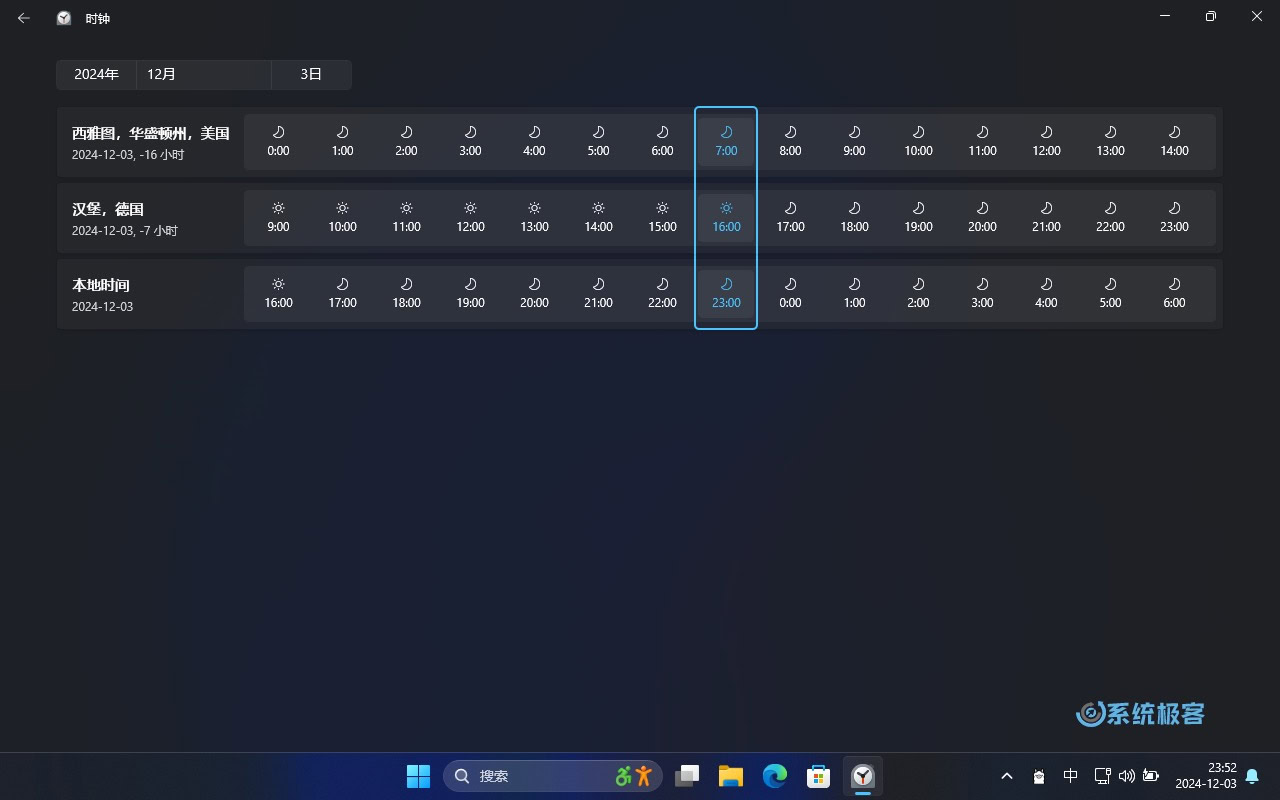Click moon icon above Hamburg 21:00
This screenshot has height=800, width=1280.
pyautogui.click(x=1046, y=208)
